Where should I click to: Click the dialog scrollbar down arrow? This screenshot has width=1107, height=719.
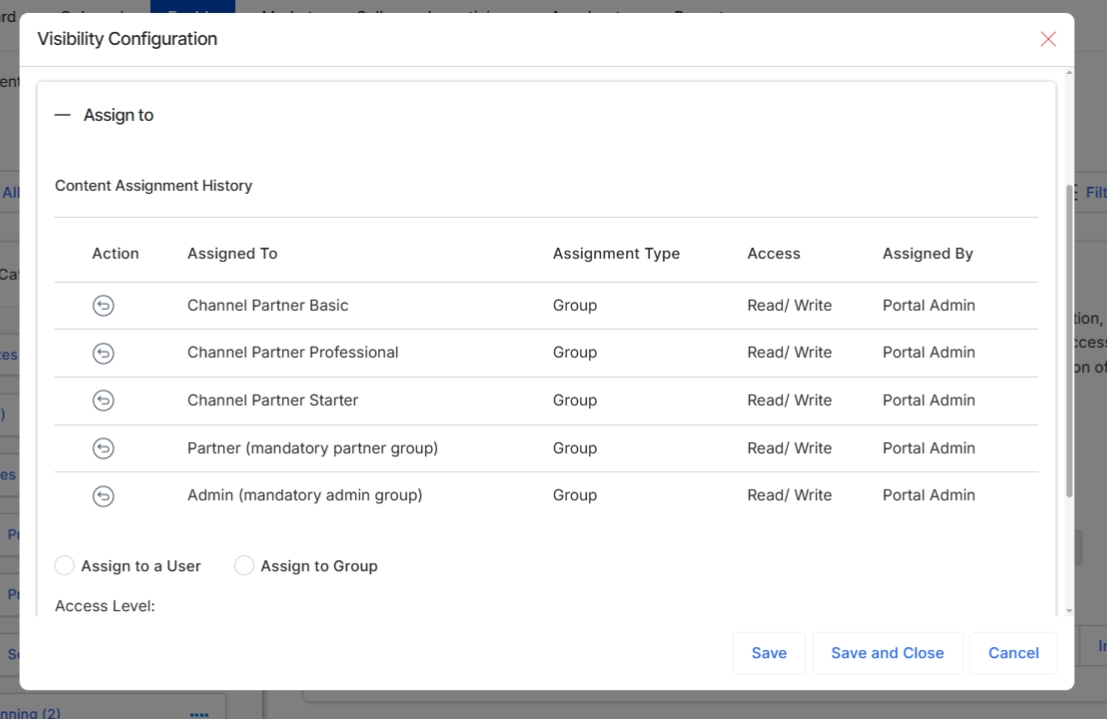click(1069, 611)
